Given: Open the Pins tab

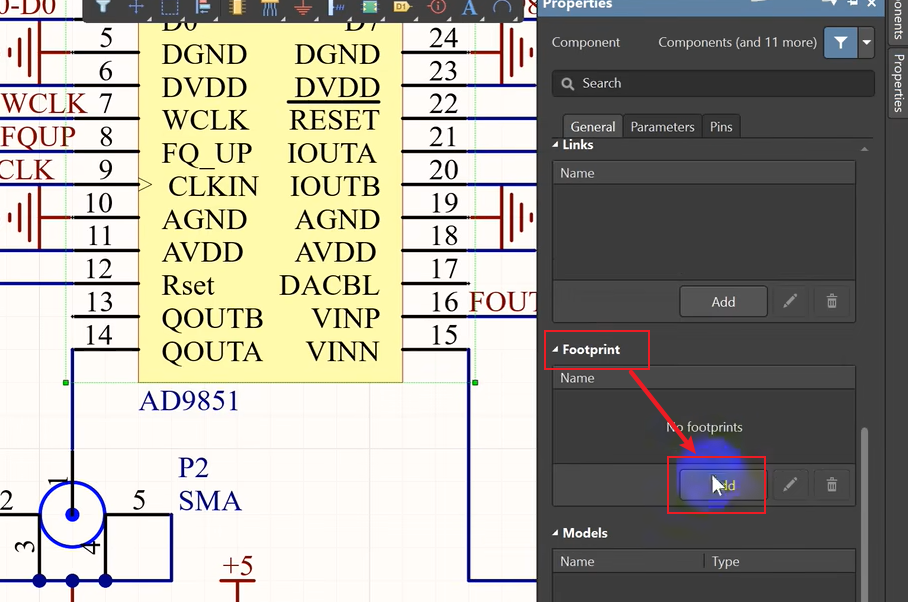Looking at the screenshot, I should (x=721, y=127).
